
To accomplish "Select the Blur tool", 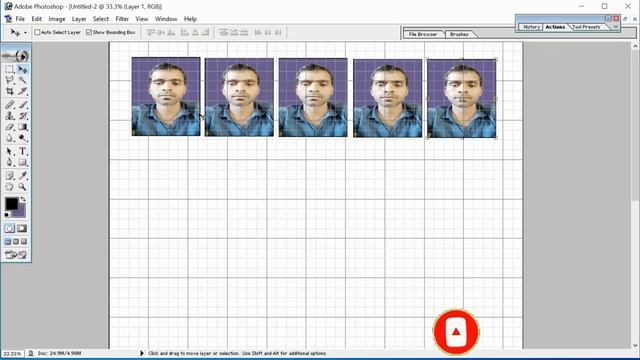I will tap(10, 138).
